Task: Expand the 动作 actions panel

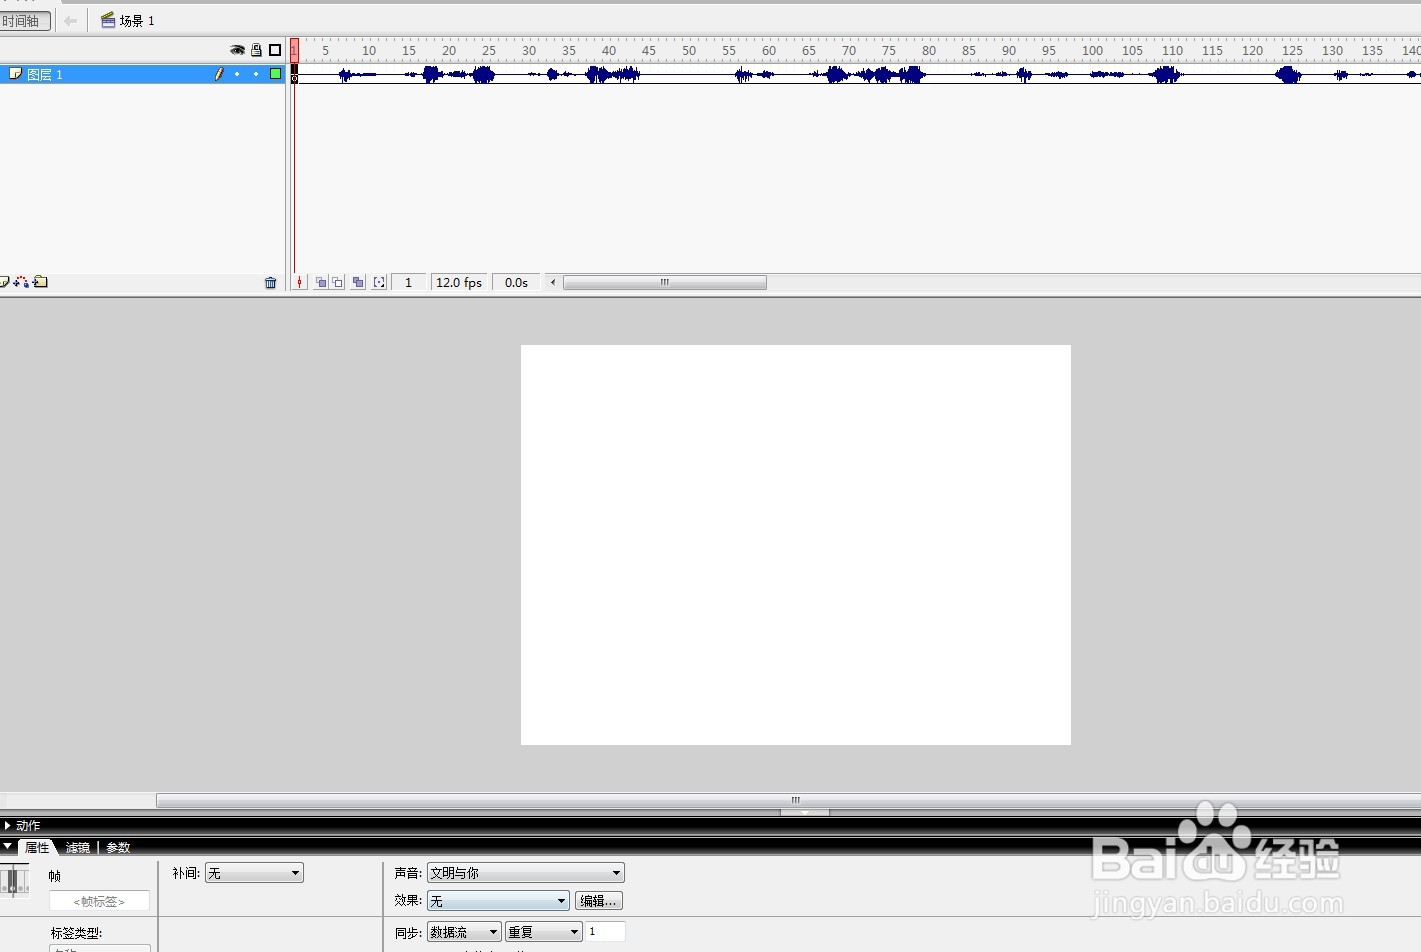Action: 8,826
